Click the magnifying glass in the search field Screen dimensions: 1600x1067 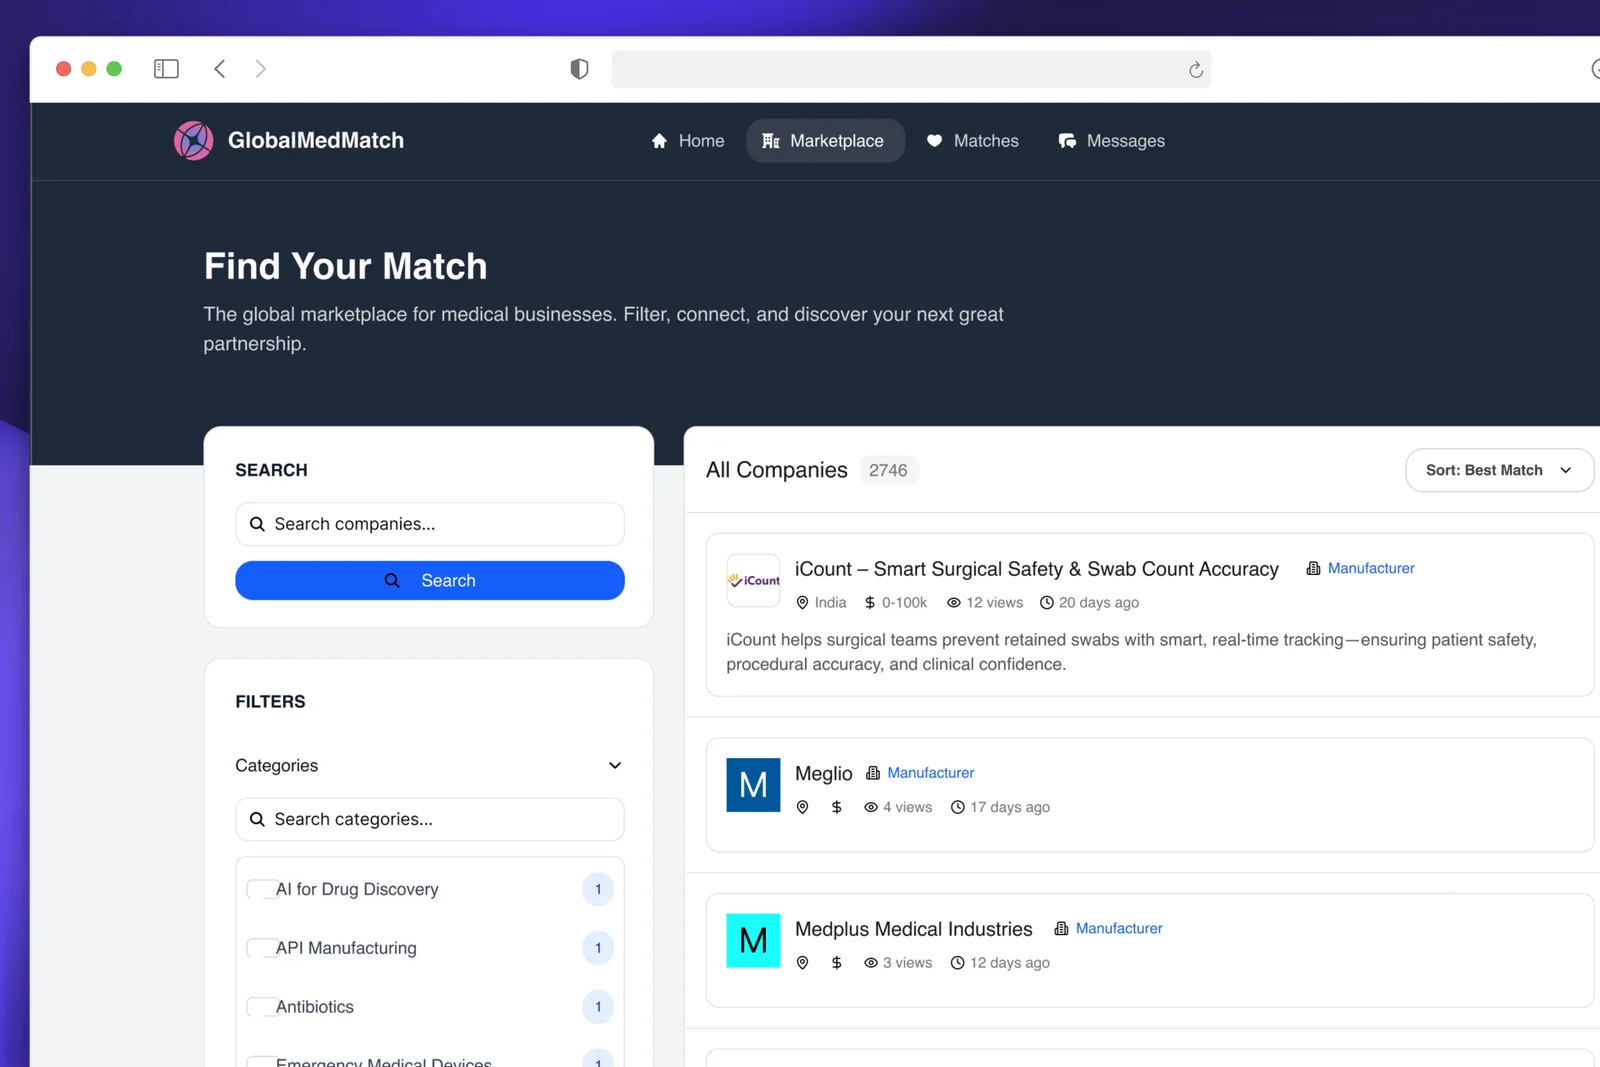tap(257, 524)
